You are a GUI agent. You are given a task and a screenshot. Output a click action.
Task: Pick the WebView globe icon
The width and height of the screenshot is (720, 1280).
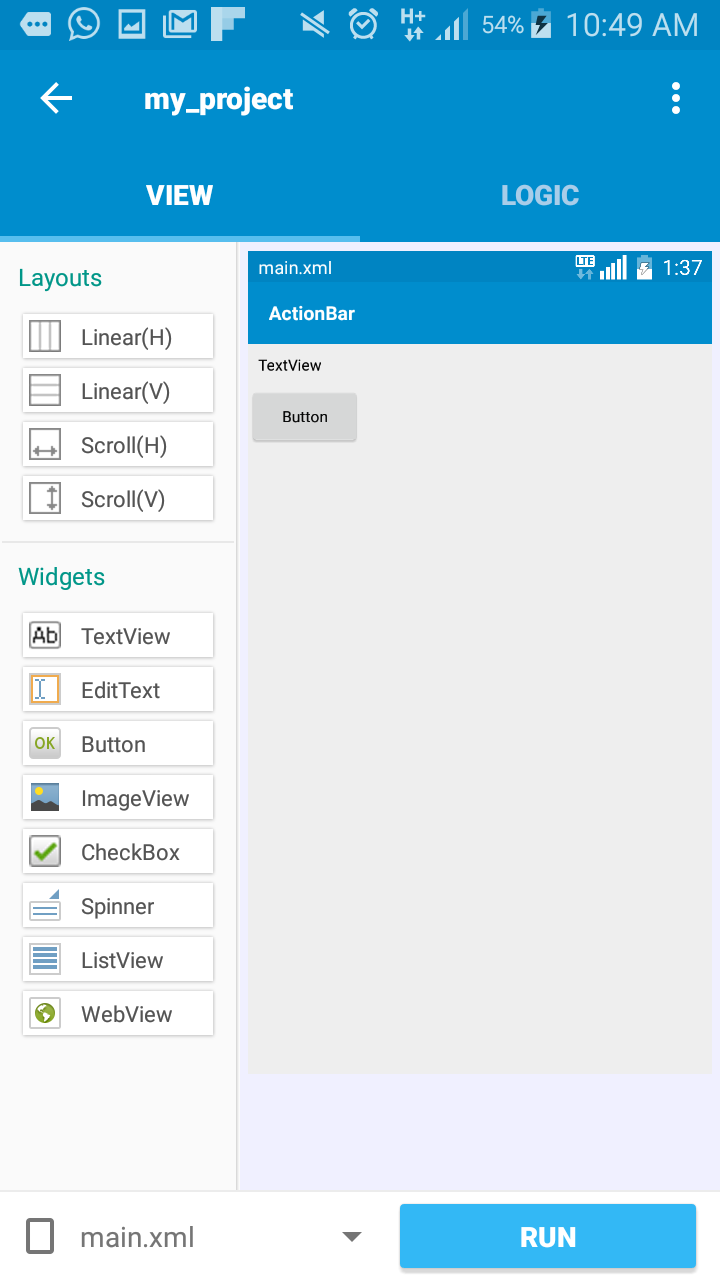pos(45,1013)
